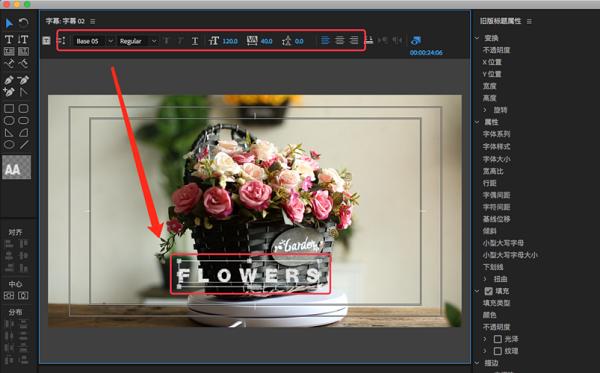This screenshot has height=373, width=600.
Task: Open the Regular font style dropdown
Action: coord(137,41)
